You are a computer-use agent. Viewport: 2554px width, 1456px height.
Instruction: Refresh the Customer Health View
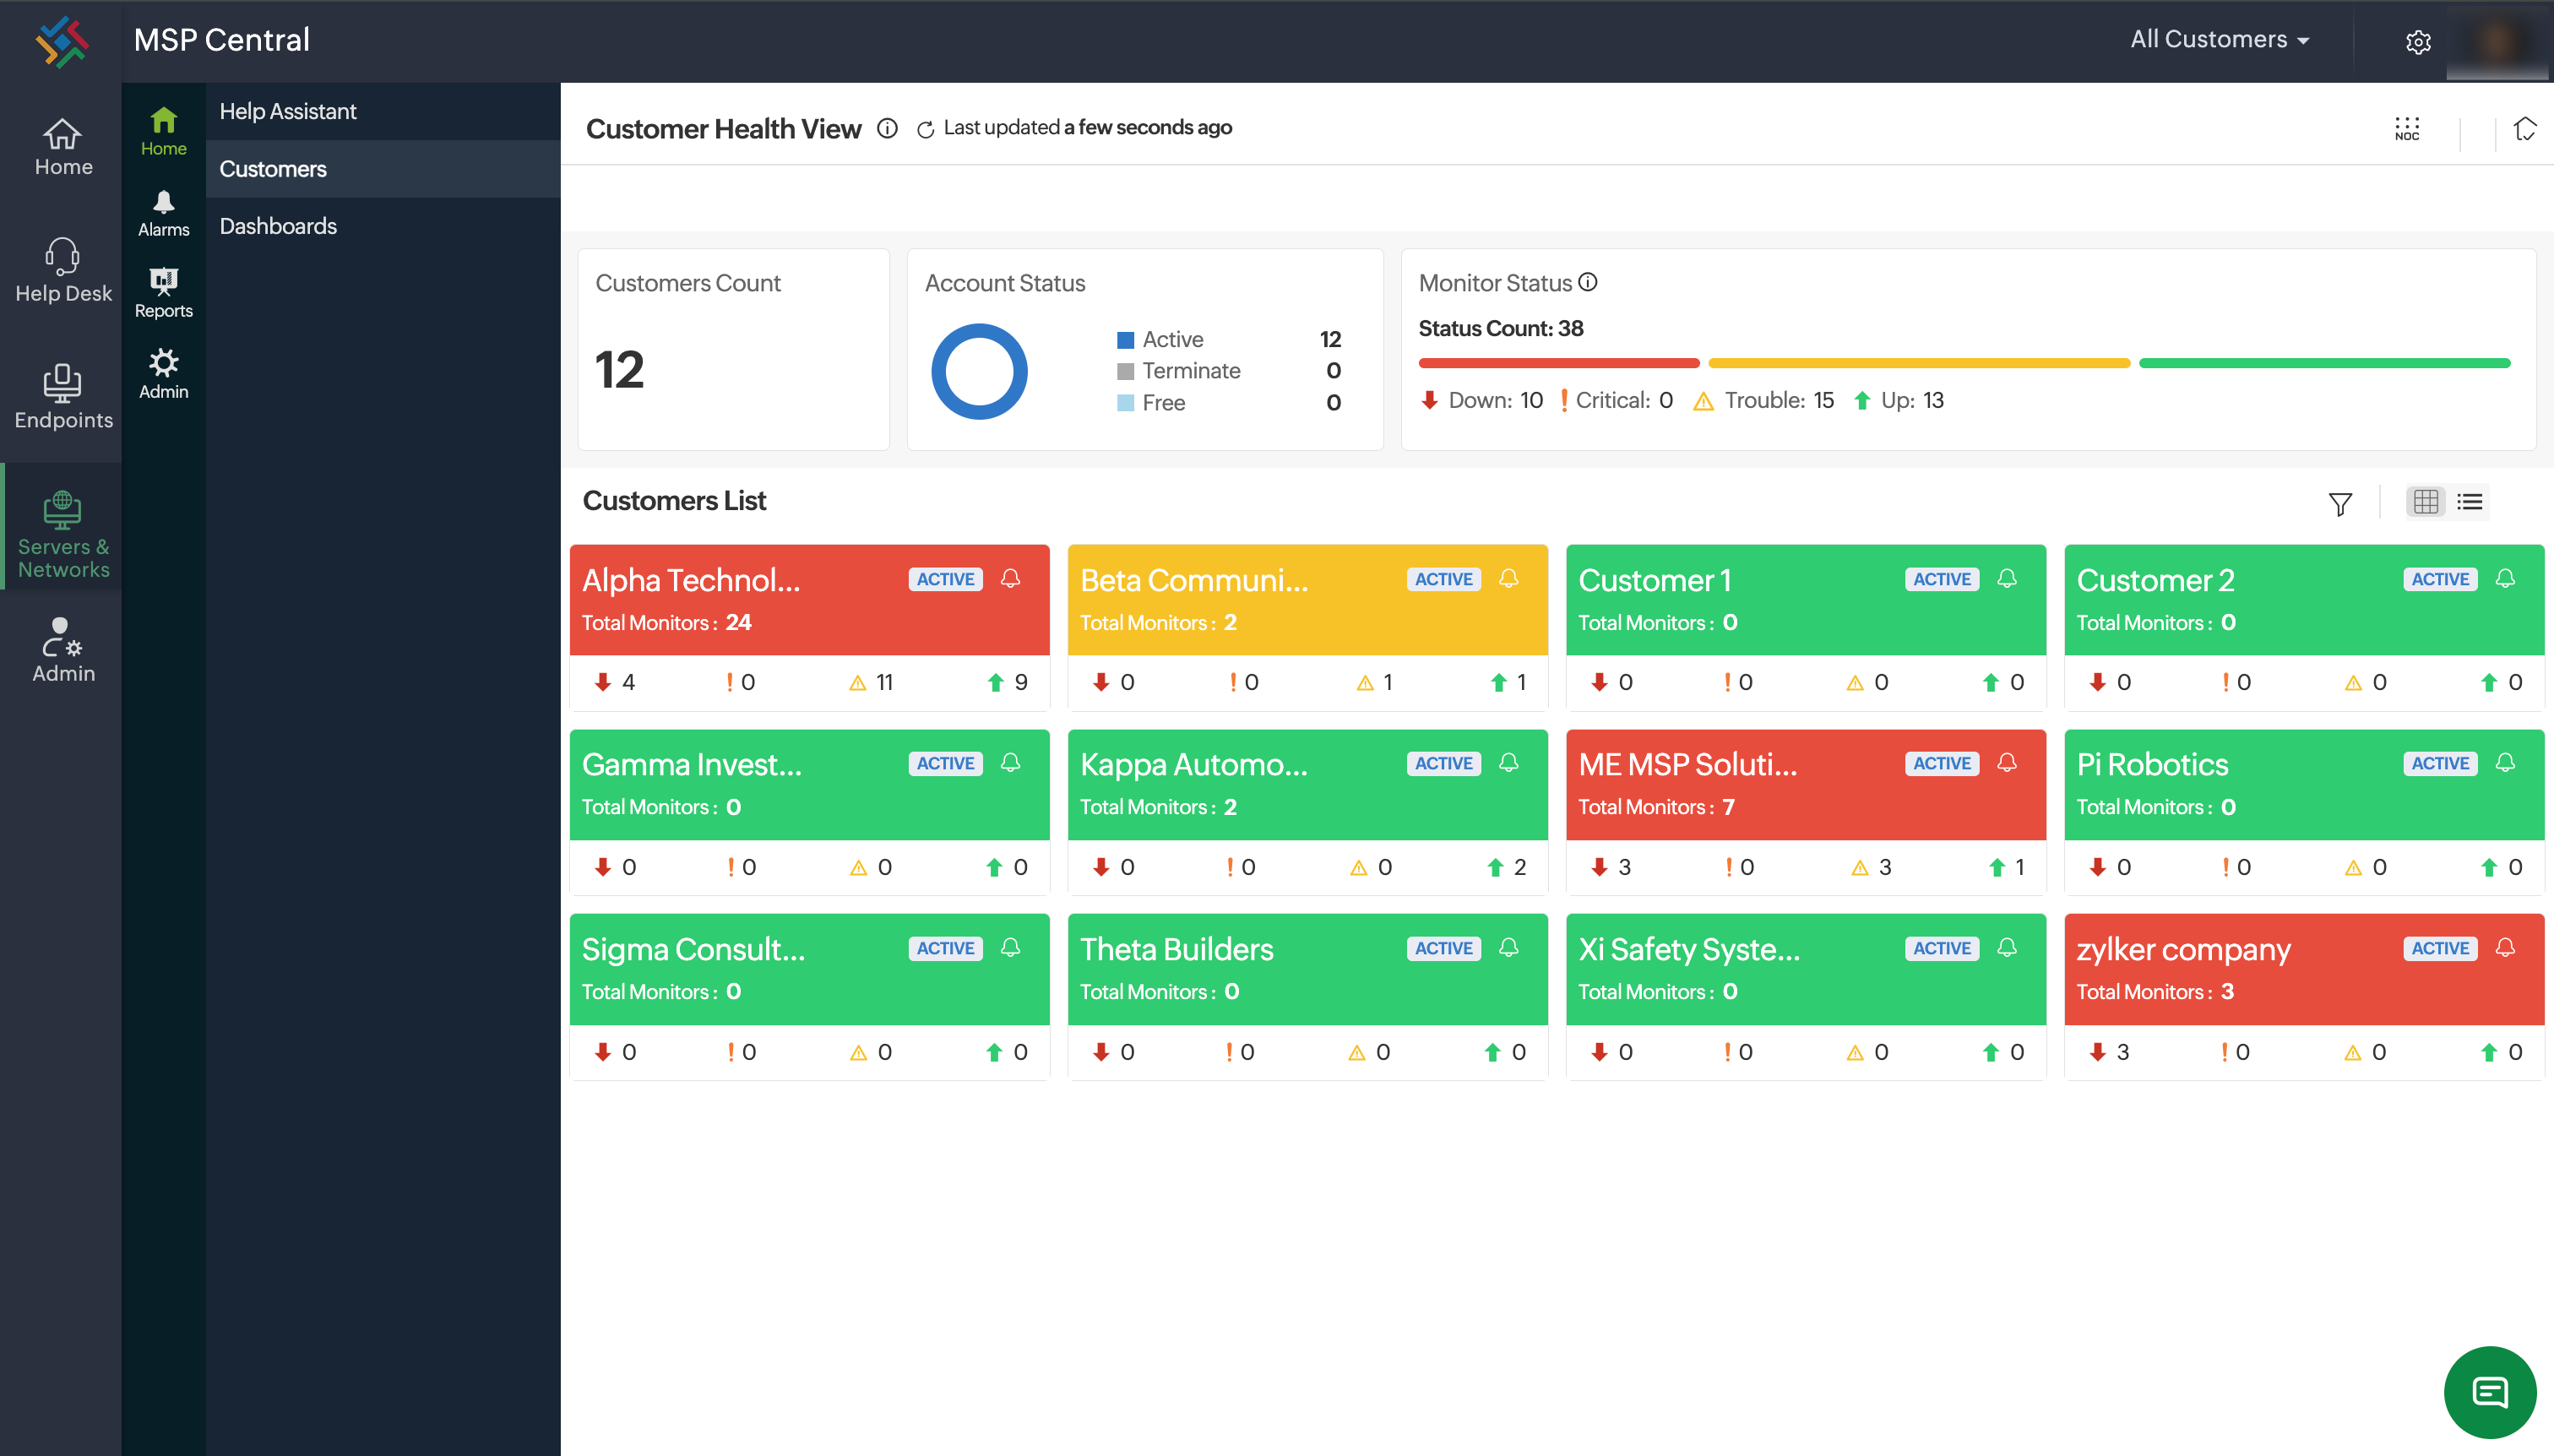pyautogui.click(x=925, y=129)
